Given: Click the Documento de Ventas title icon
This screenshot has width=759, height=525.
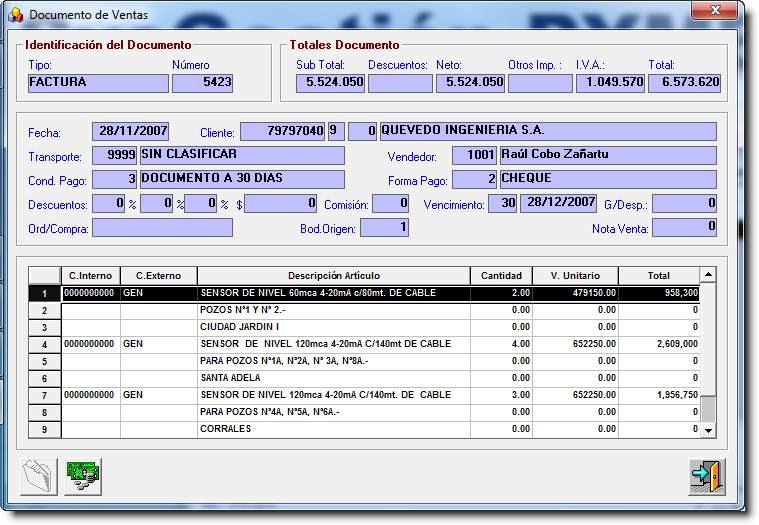Looking at the screenshot, I should [16, 15].
